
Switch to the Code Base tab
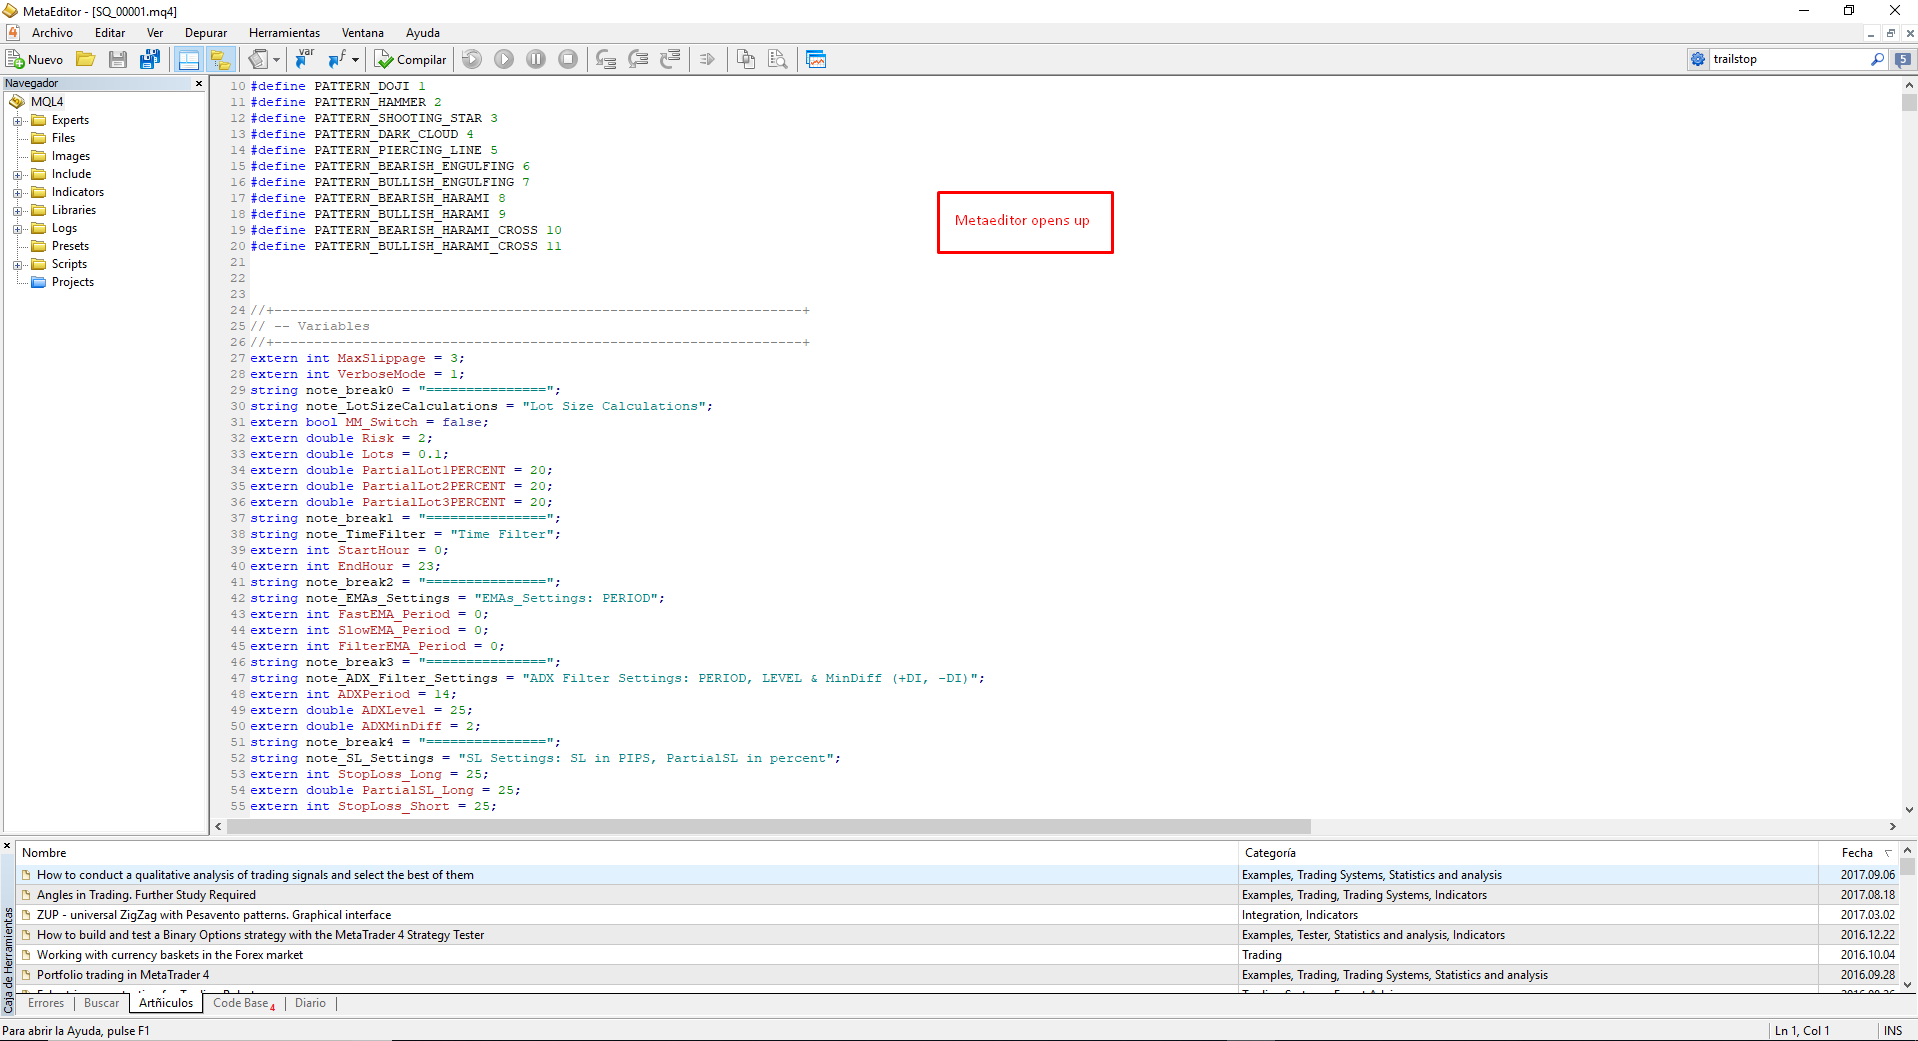(243, 1003)
